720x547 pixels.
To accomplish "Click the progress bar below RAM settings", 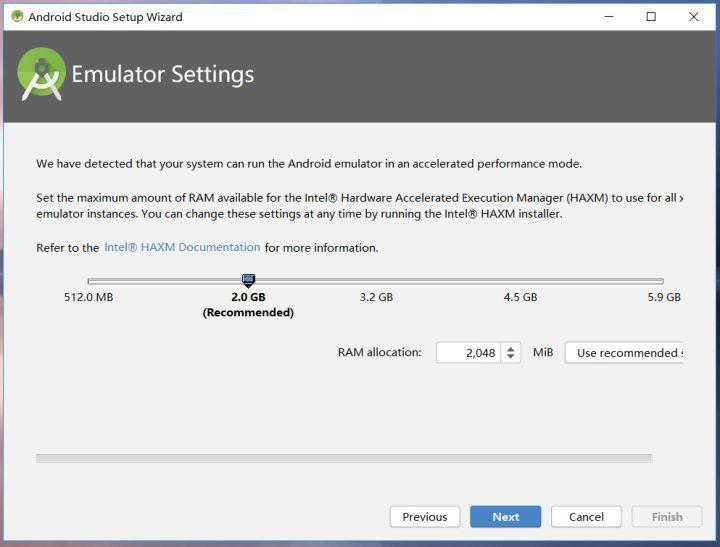I will [344, 458].
